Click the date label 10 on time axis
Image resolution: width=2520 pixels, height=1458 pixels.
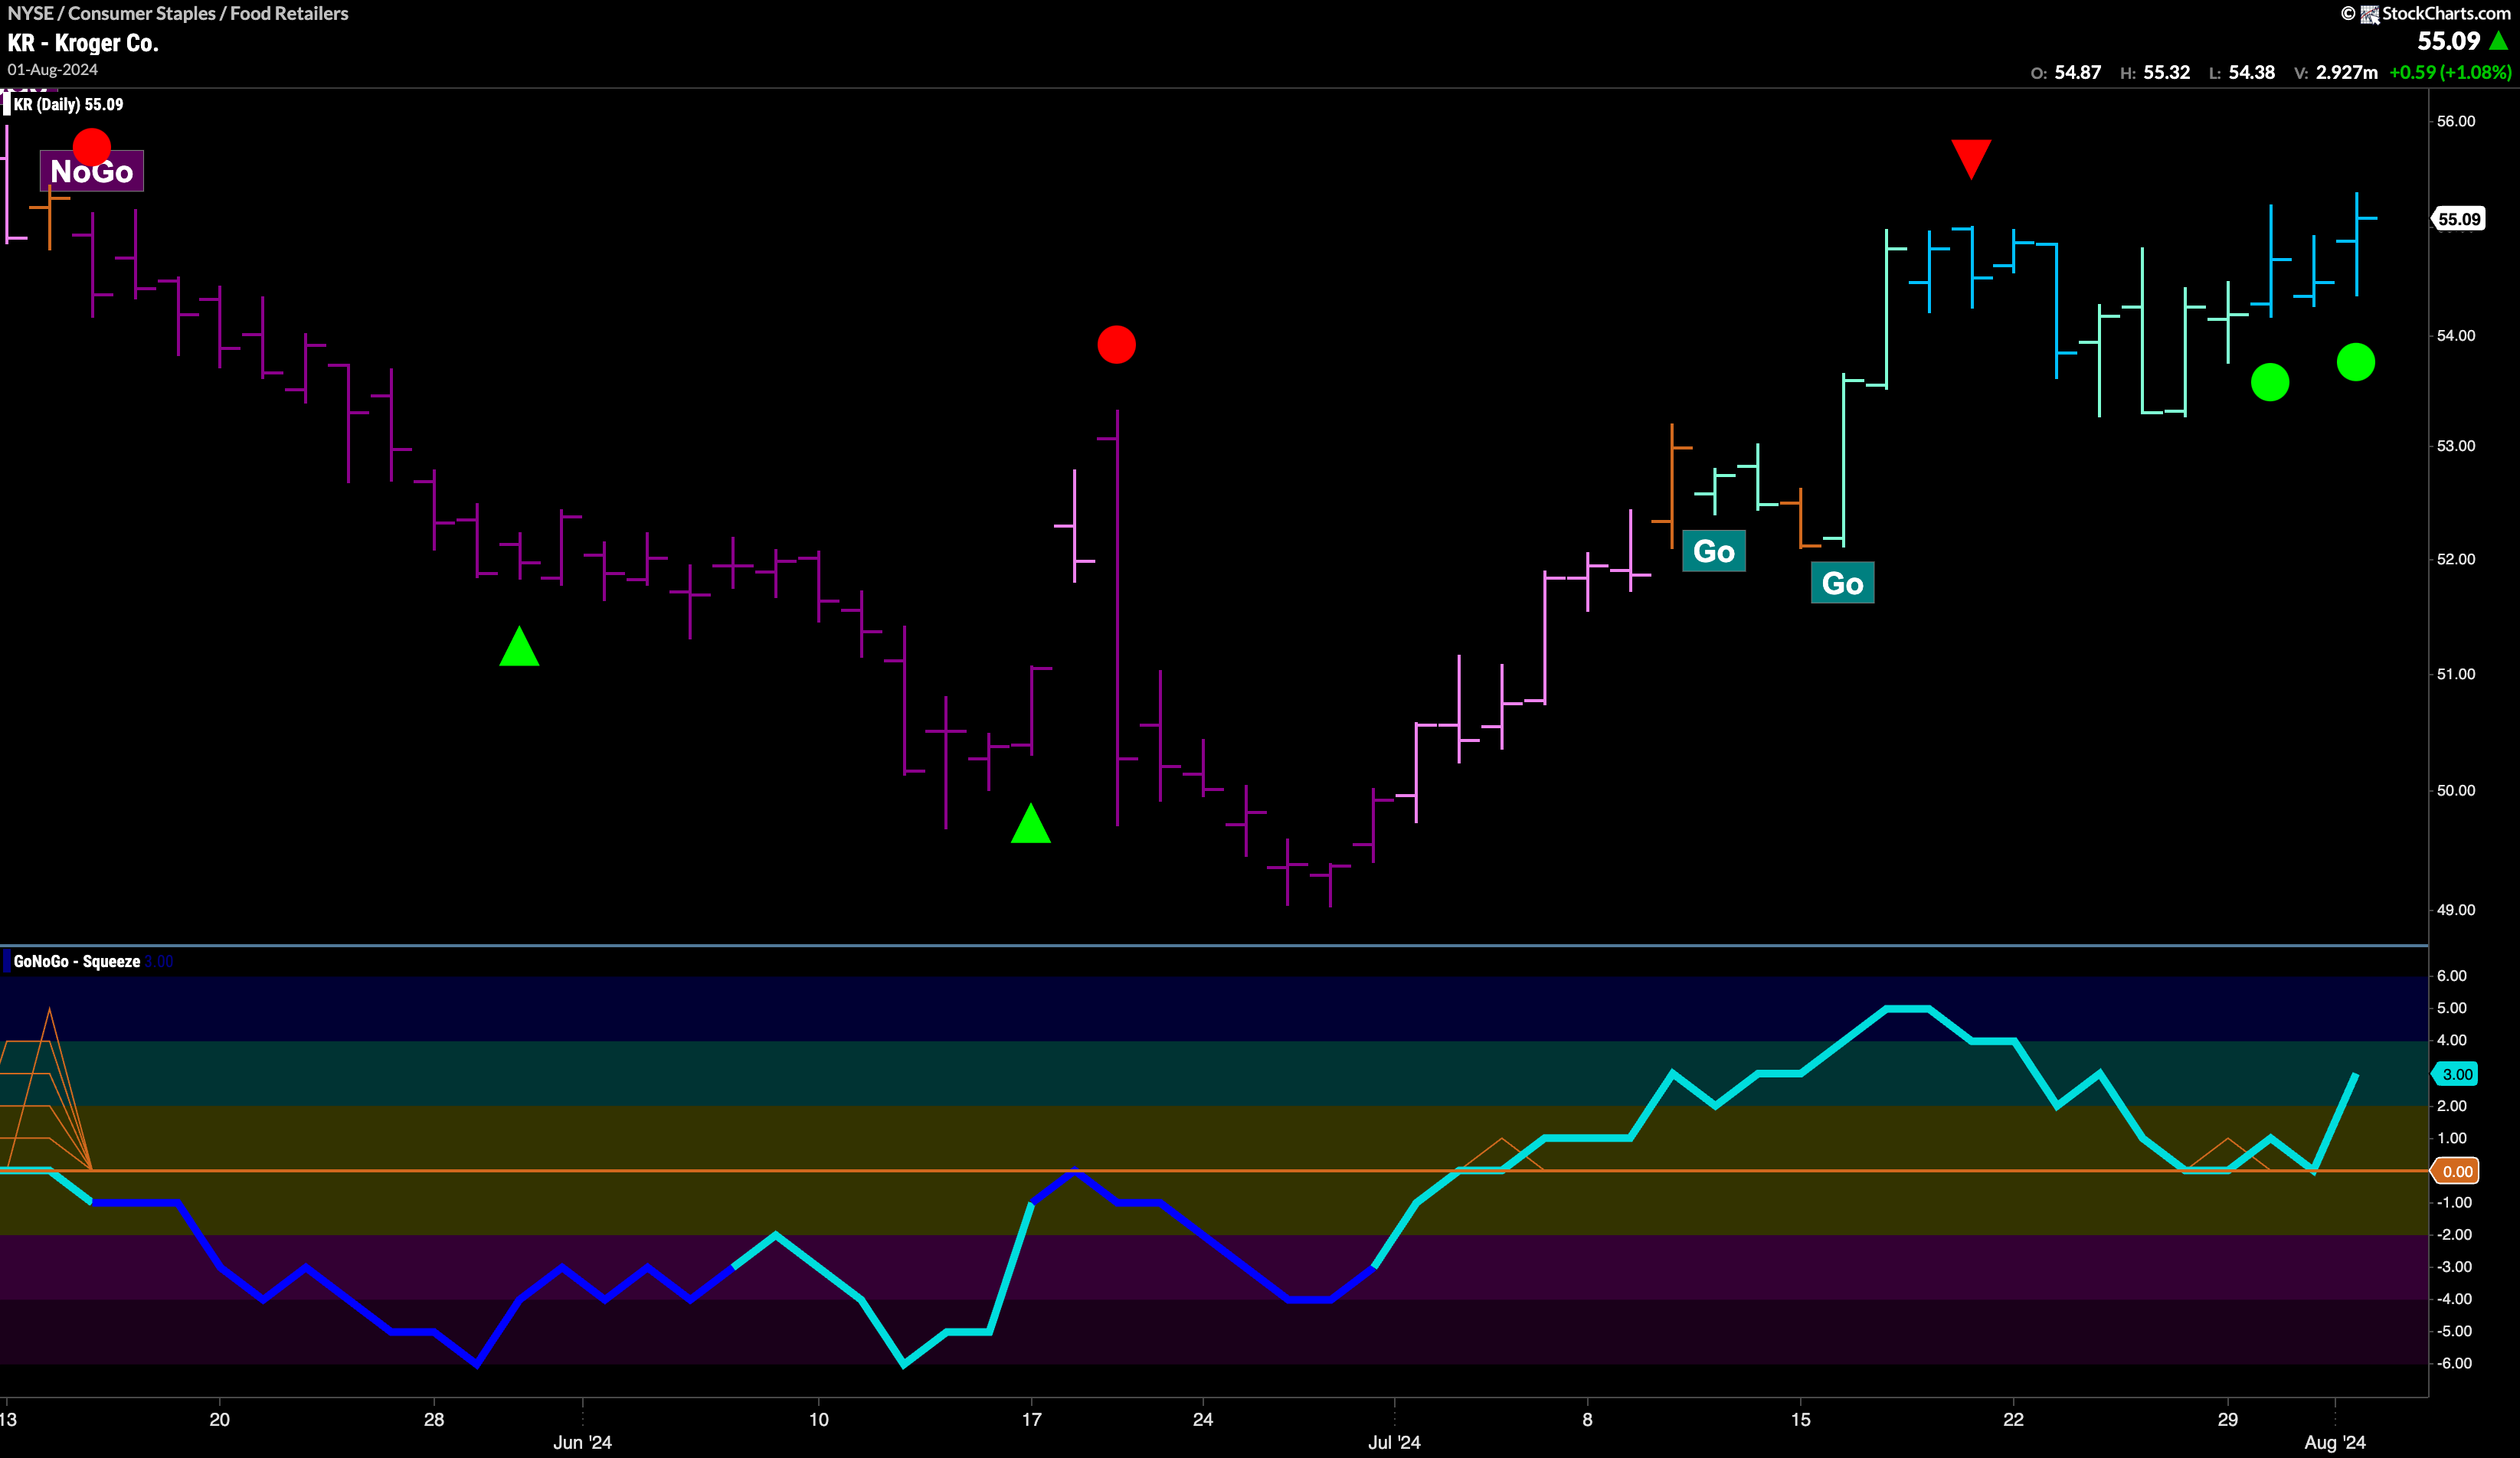pos(819,1419)
